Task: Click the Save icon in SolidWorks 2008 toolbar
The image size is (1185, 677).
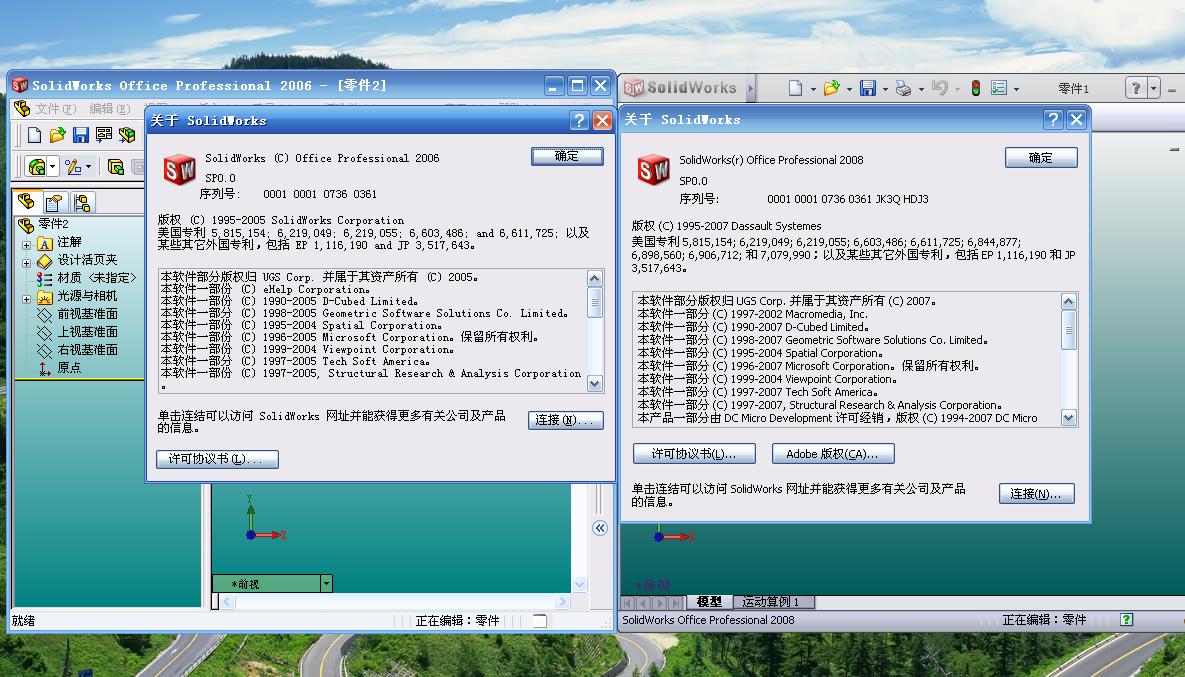Action: pyautogui.click(x=868, y=88)
